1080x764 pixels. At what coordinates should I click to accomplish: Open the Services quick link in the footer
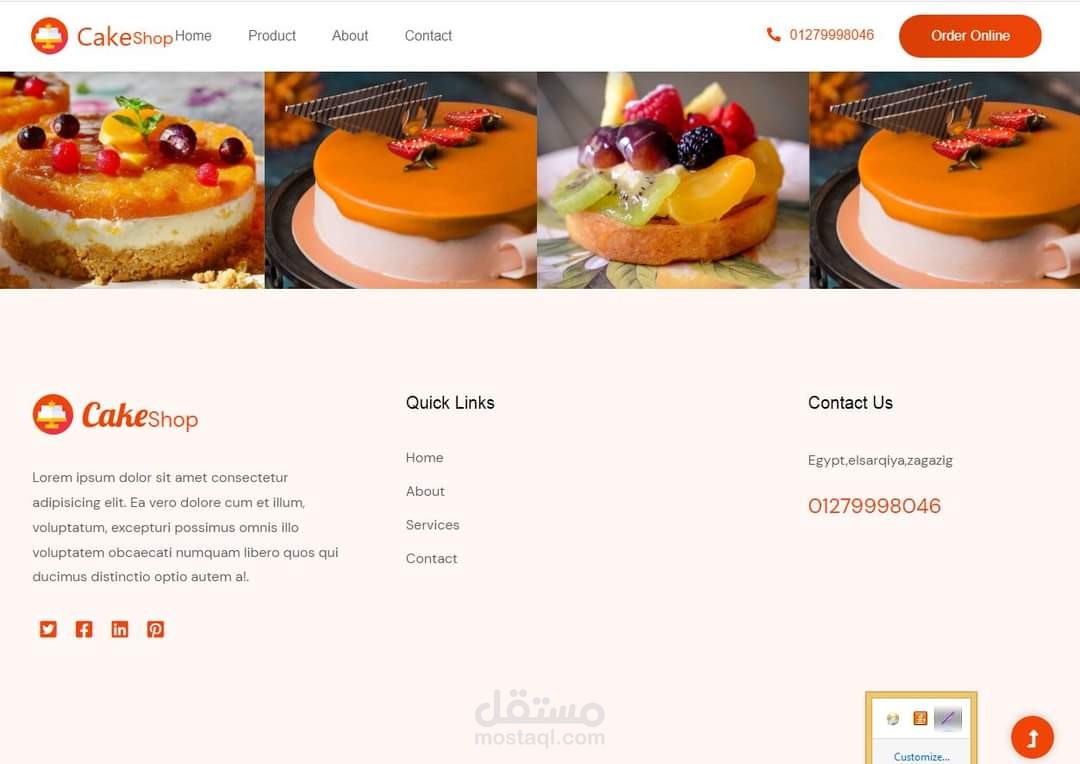[x=433, y=525]
